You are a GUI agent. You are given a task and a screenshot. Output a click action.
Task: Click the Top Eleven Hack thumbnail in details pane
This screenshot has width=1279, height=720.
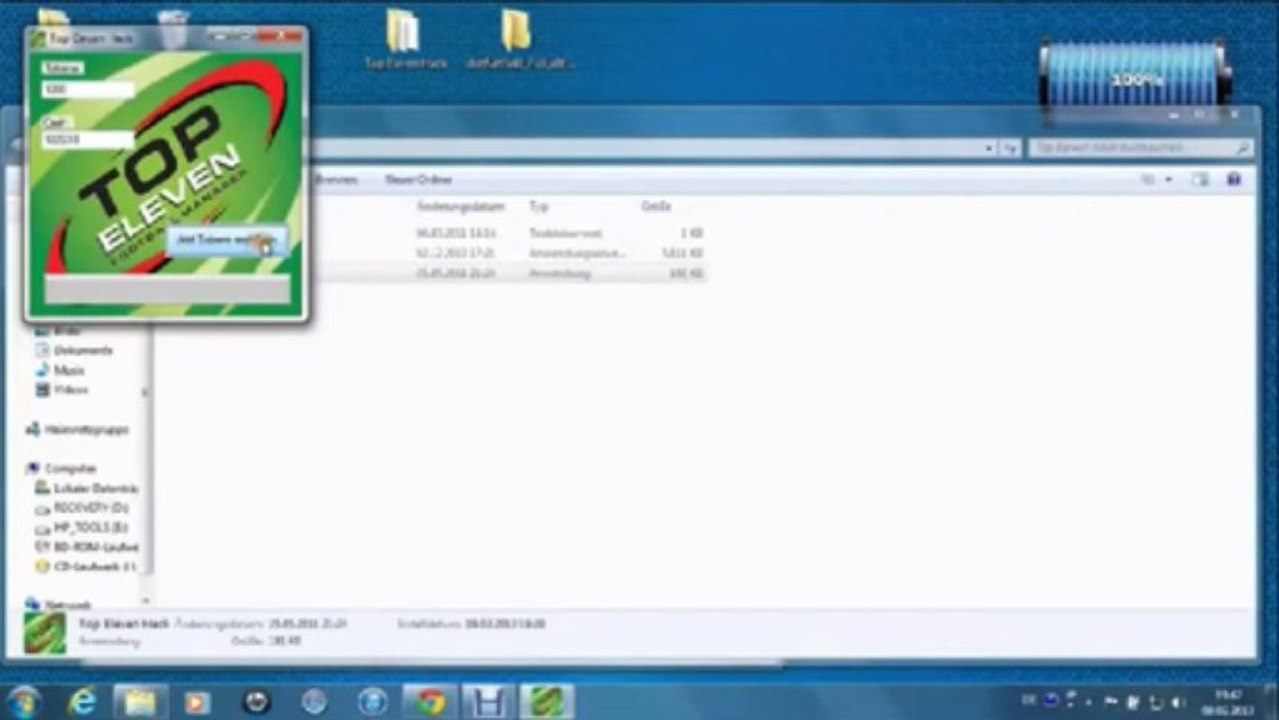45,633
